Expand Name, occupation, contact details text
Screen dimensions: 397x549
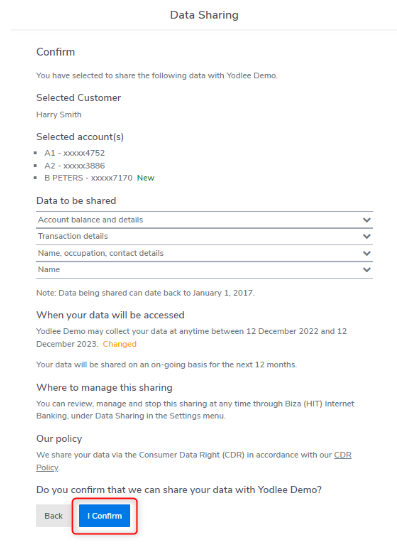[x=100, y=253]
